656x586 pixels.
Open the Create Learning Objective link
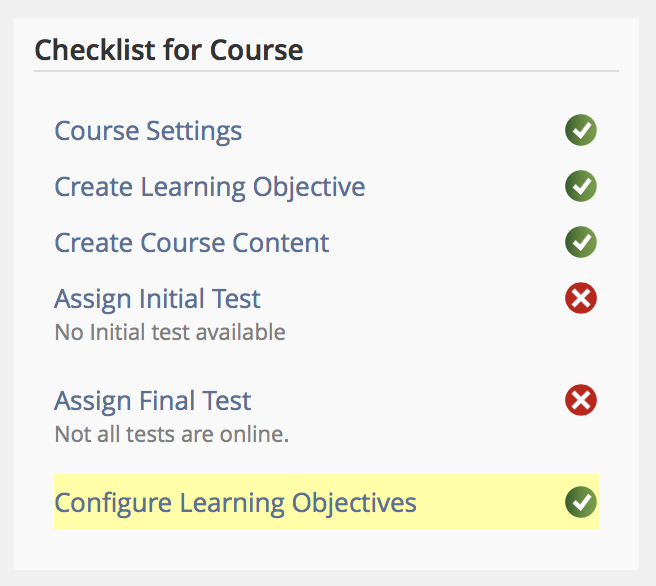coord(209,187)
